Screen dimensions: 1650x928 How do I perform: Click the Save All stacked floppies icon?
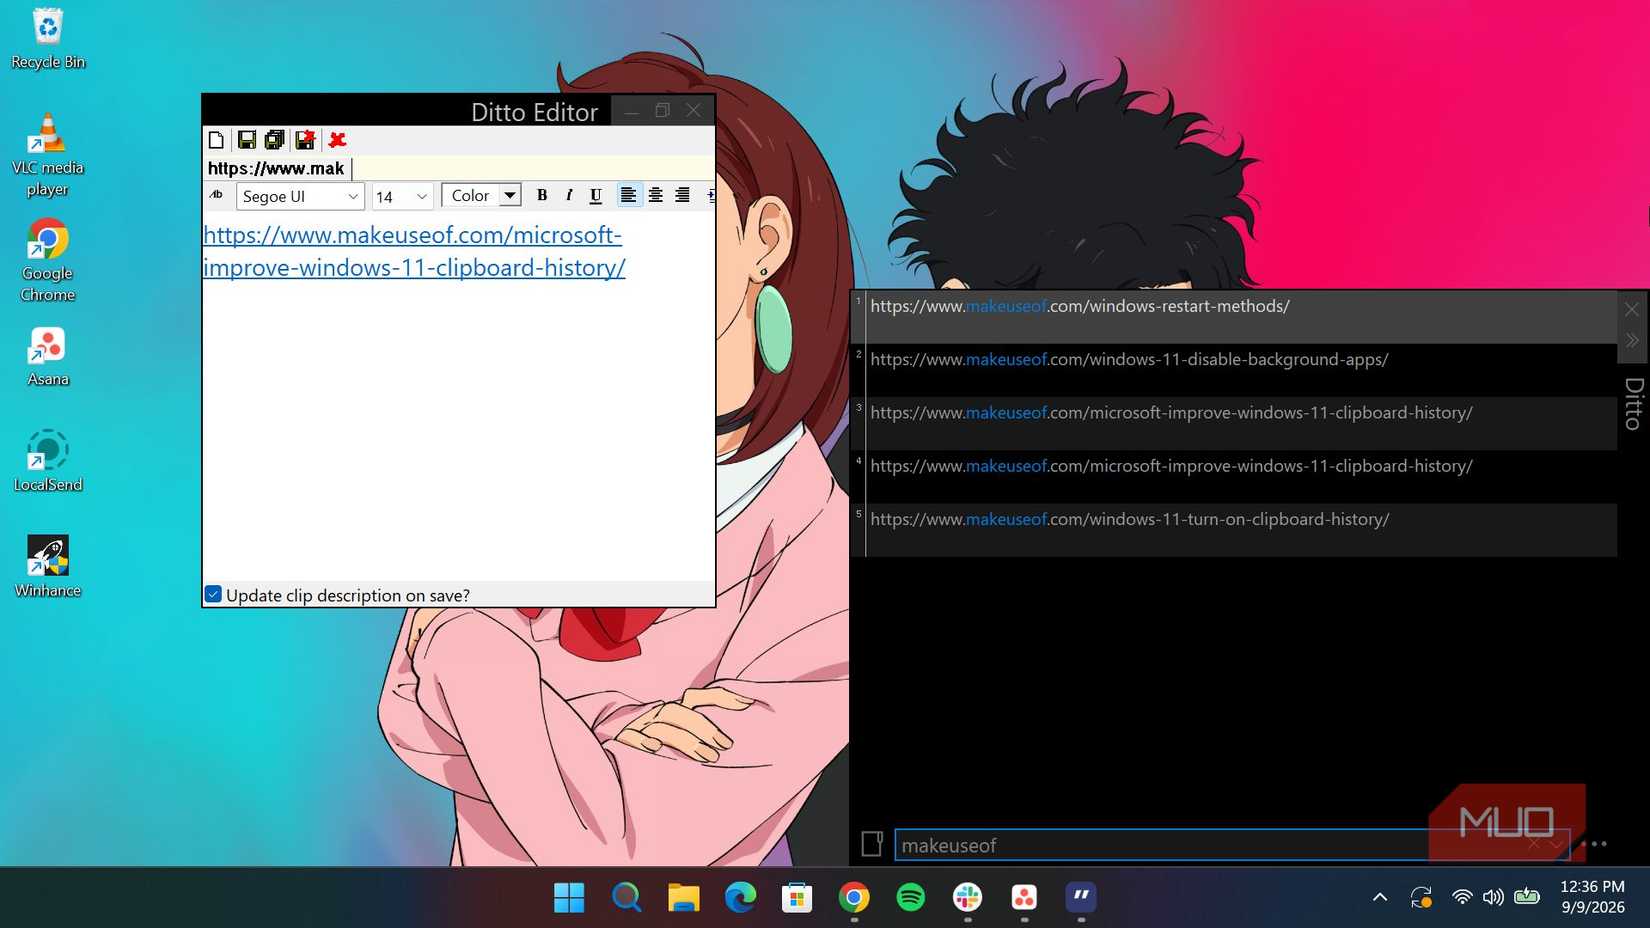[274, 140]
